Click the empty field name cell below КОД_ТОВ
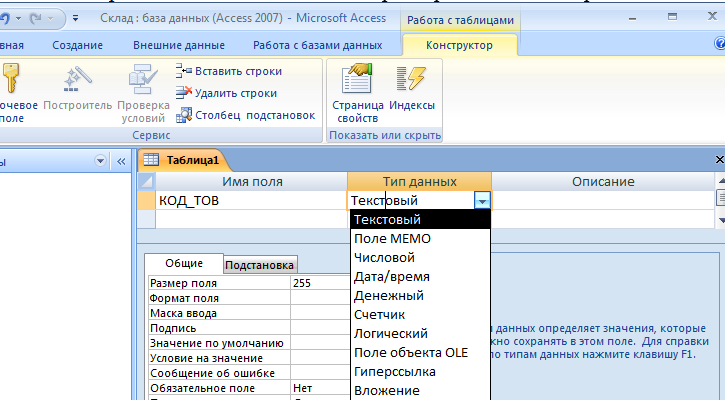Image resolution: width=725 pixels, height=400 pixels. [251, 219]
